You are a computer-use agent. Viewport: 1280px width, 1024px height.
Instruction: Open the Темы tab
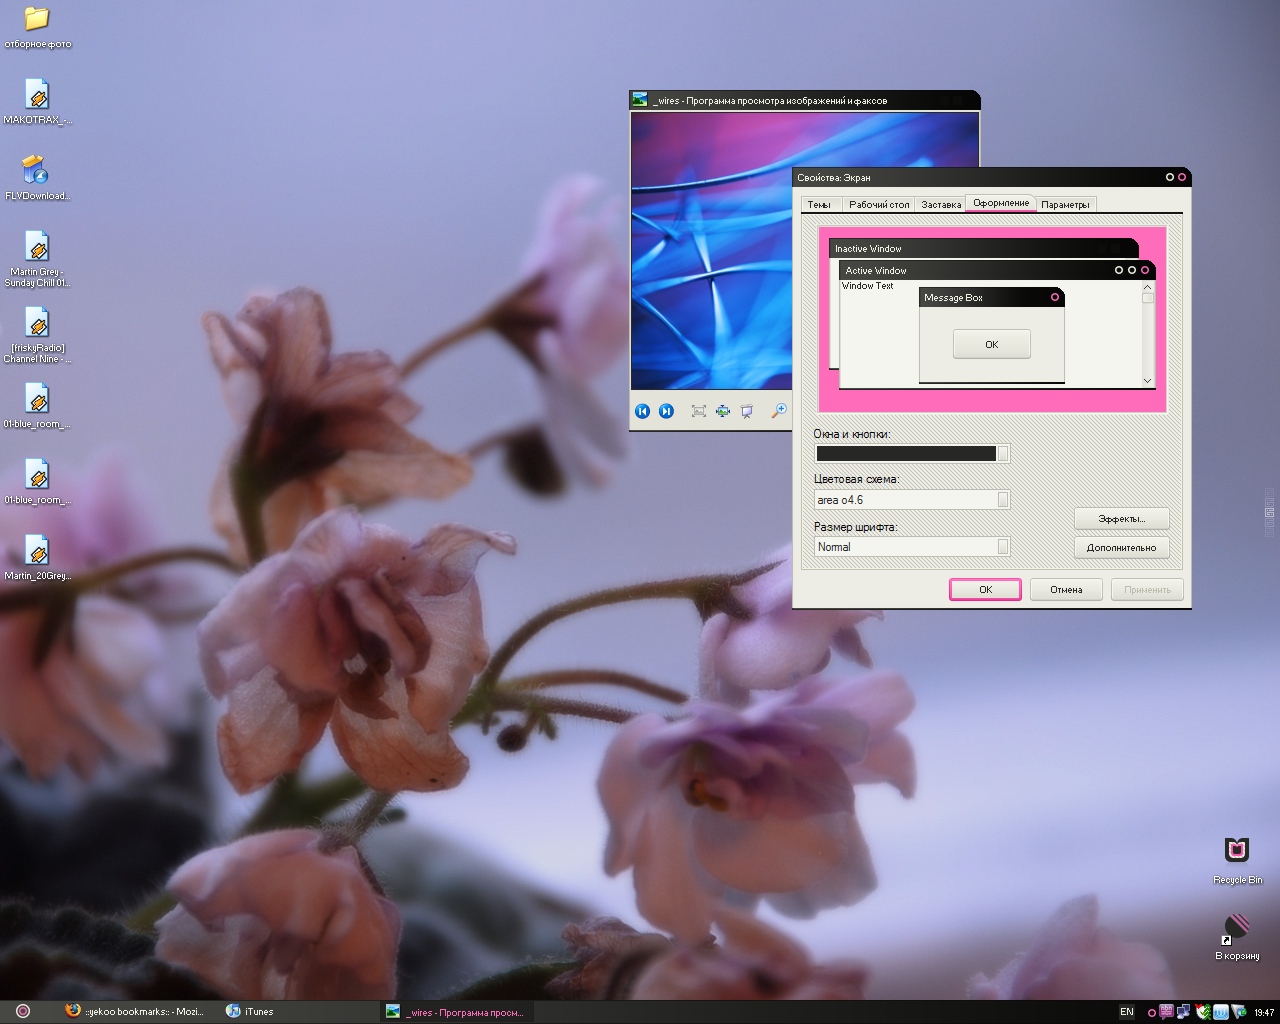tap(819, 205)
